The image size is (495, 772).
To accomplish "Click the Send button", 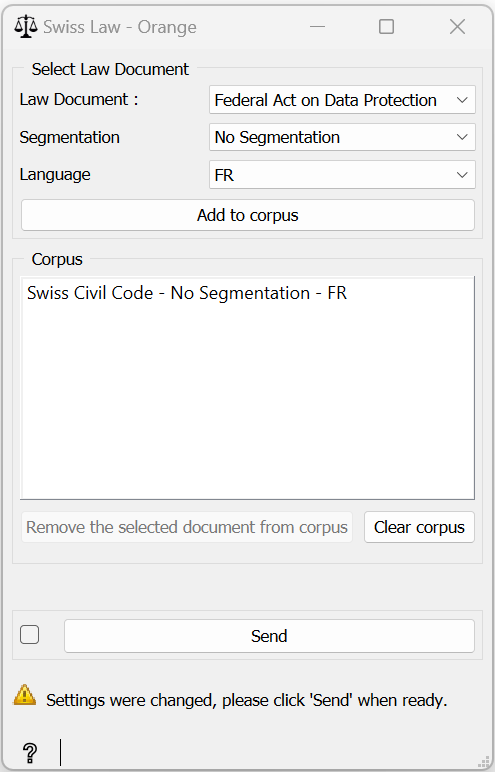I will click(269, 636).
